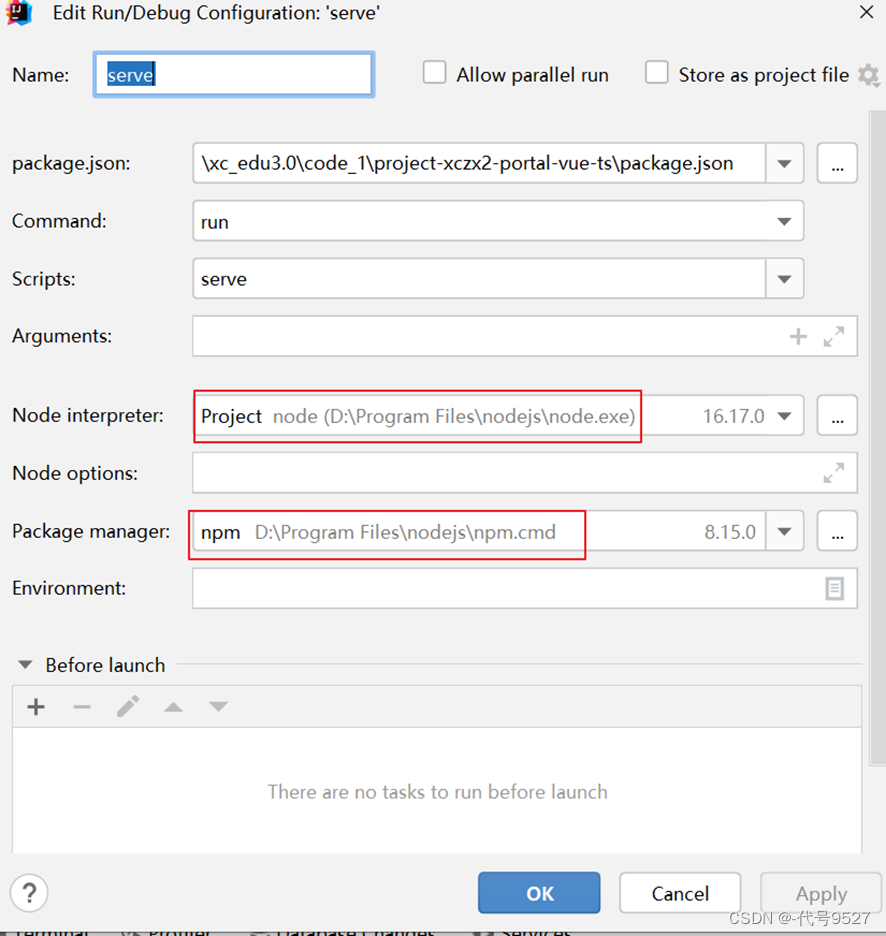Edit the selected Before launch task
This screenshot has width=886, height=936.
128,707
